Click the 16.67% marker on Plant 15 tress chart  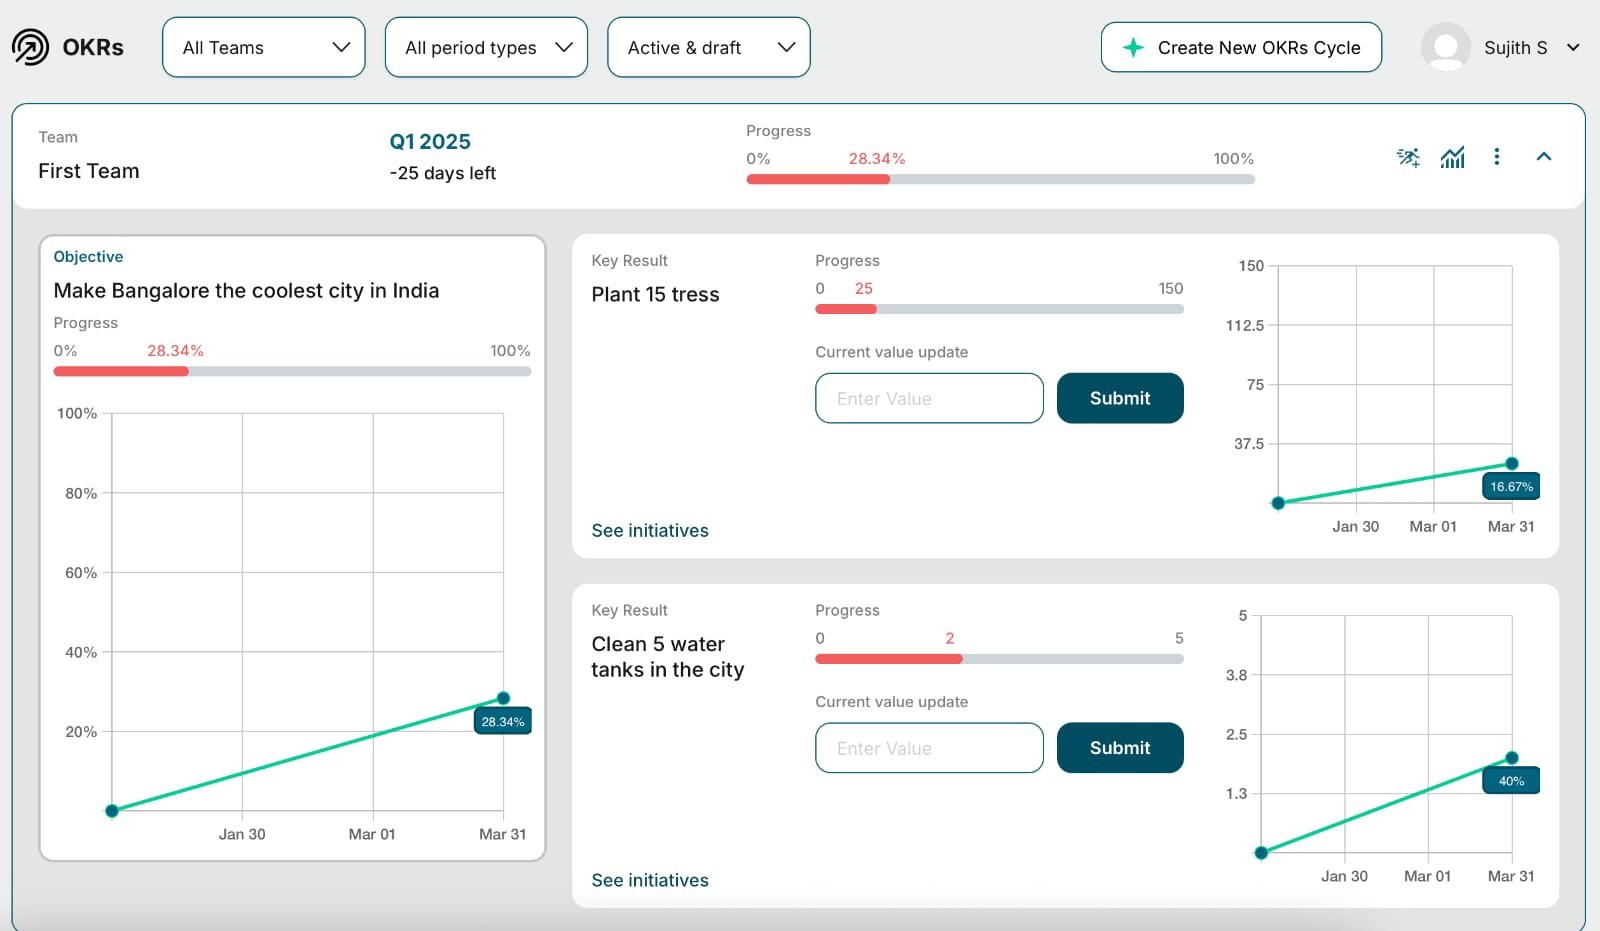pyautogui.click(x=1510, y=486)
